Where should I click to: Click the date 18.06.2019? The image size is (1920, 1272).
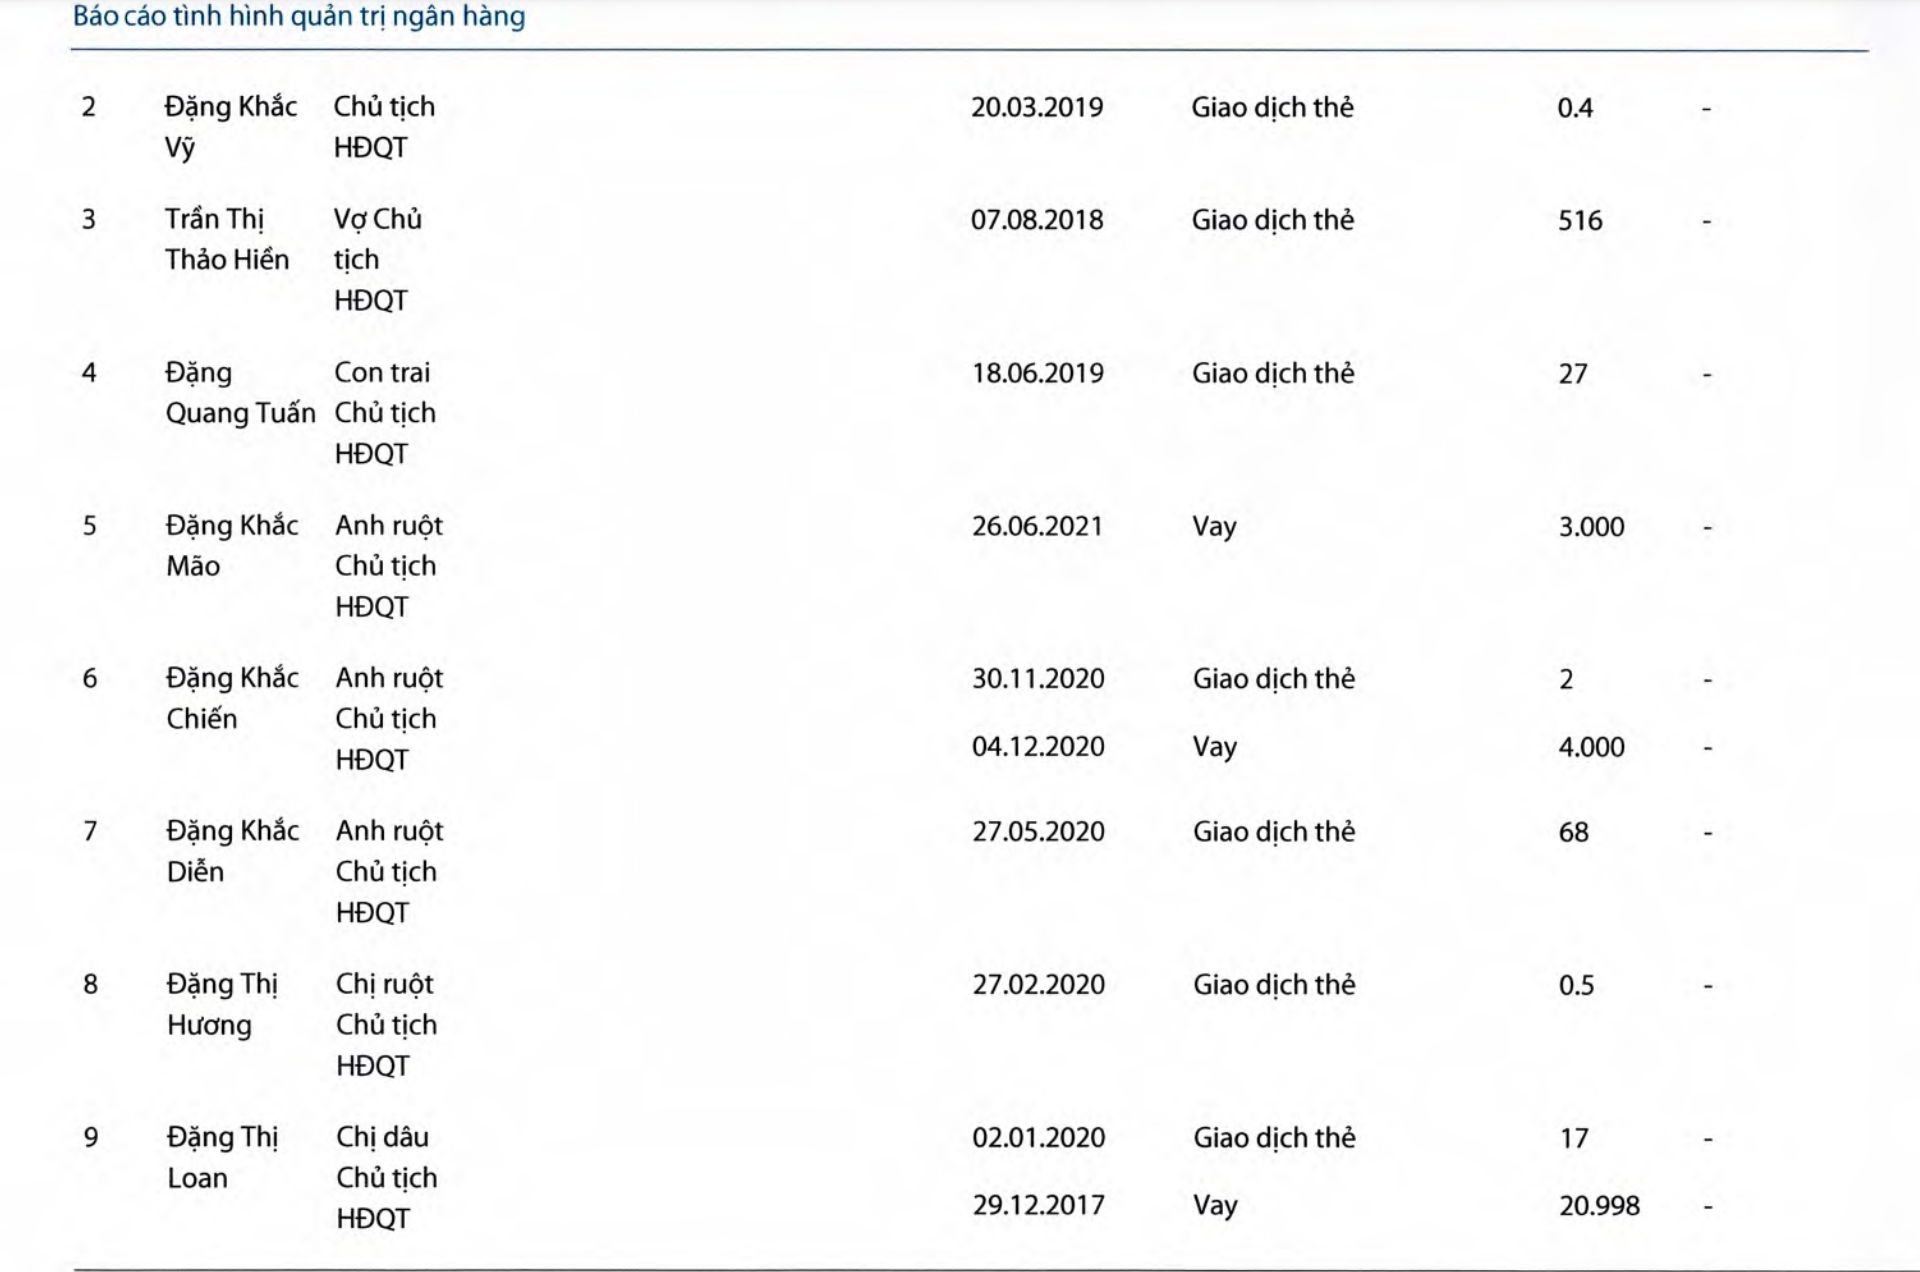(1038, 373)
